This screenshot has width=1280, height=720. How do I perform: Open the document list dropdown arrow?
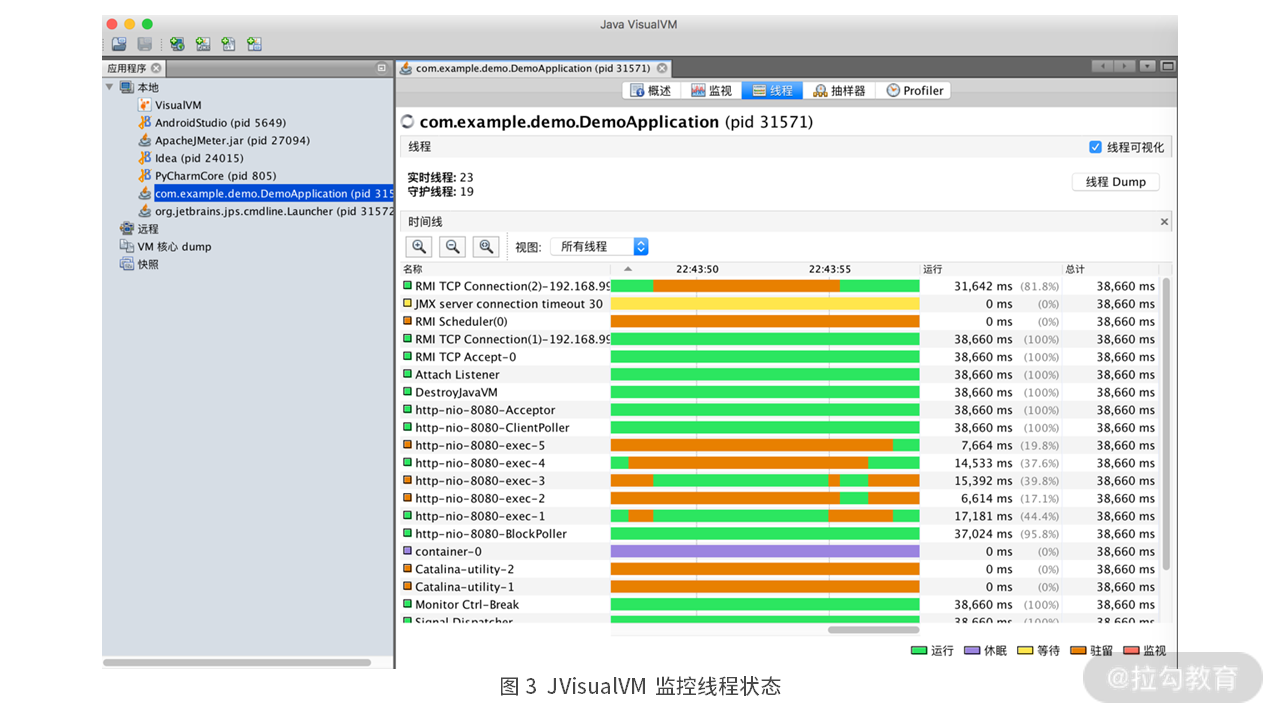coord(1147,67)
